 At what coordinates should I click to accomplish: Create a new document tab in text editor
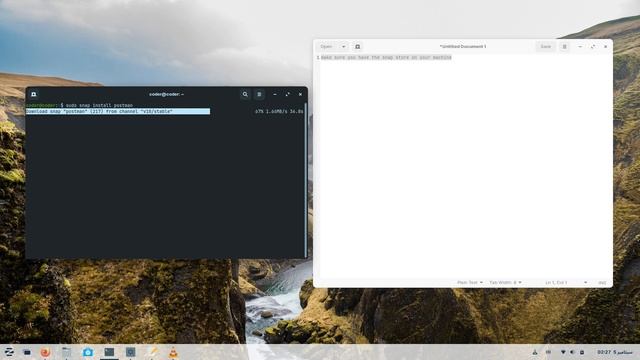[x=358, y=47]
